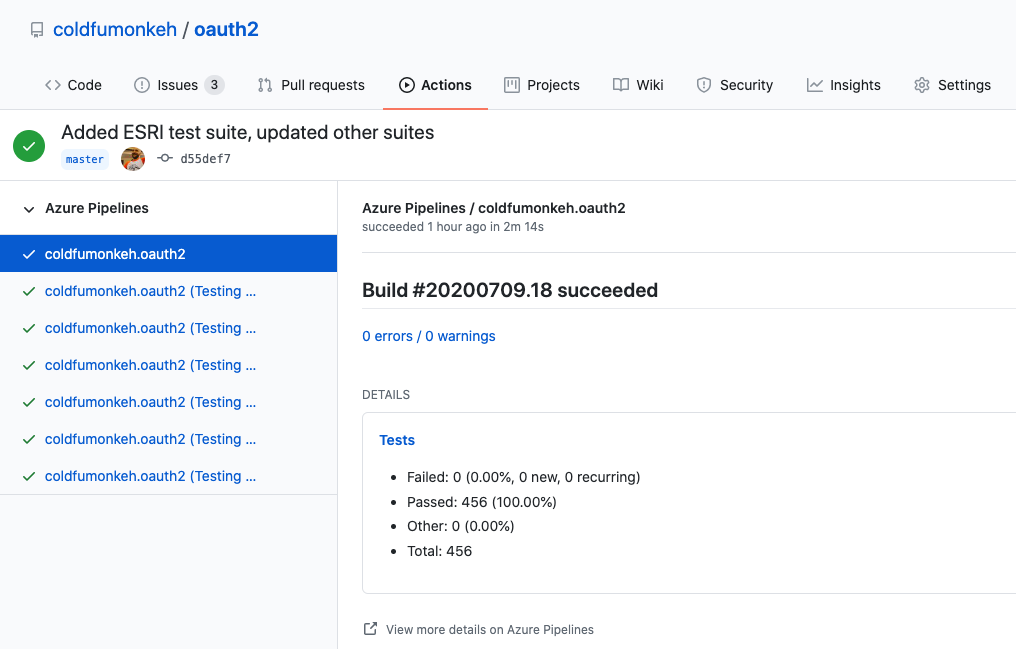Click the Actions play icon

[x=409, y=85]
